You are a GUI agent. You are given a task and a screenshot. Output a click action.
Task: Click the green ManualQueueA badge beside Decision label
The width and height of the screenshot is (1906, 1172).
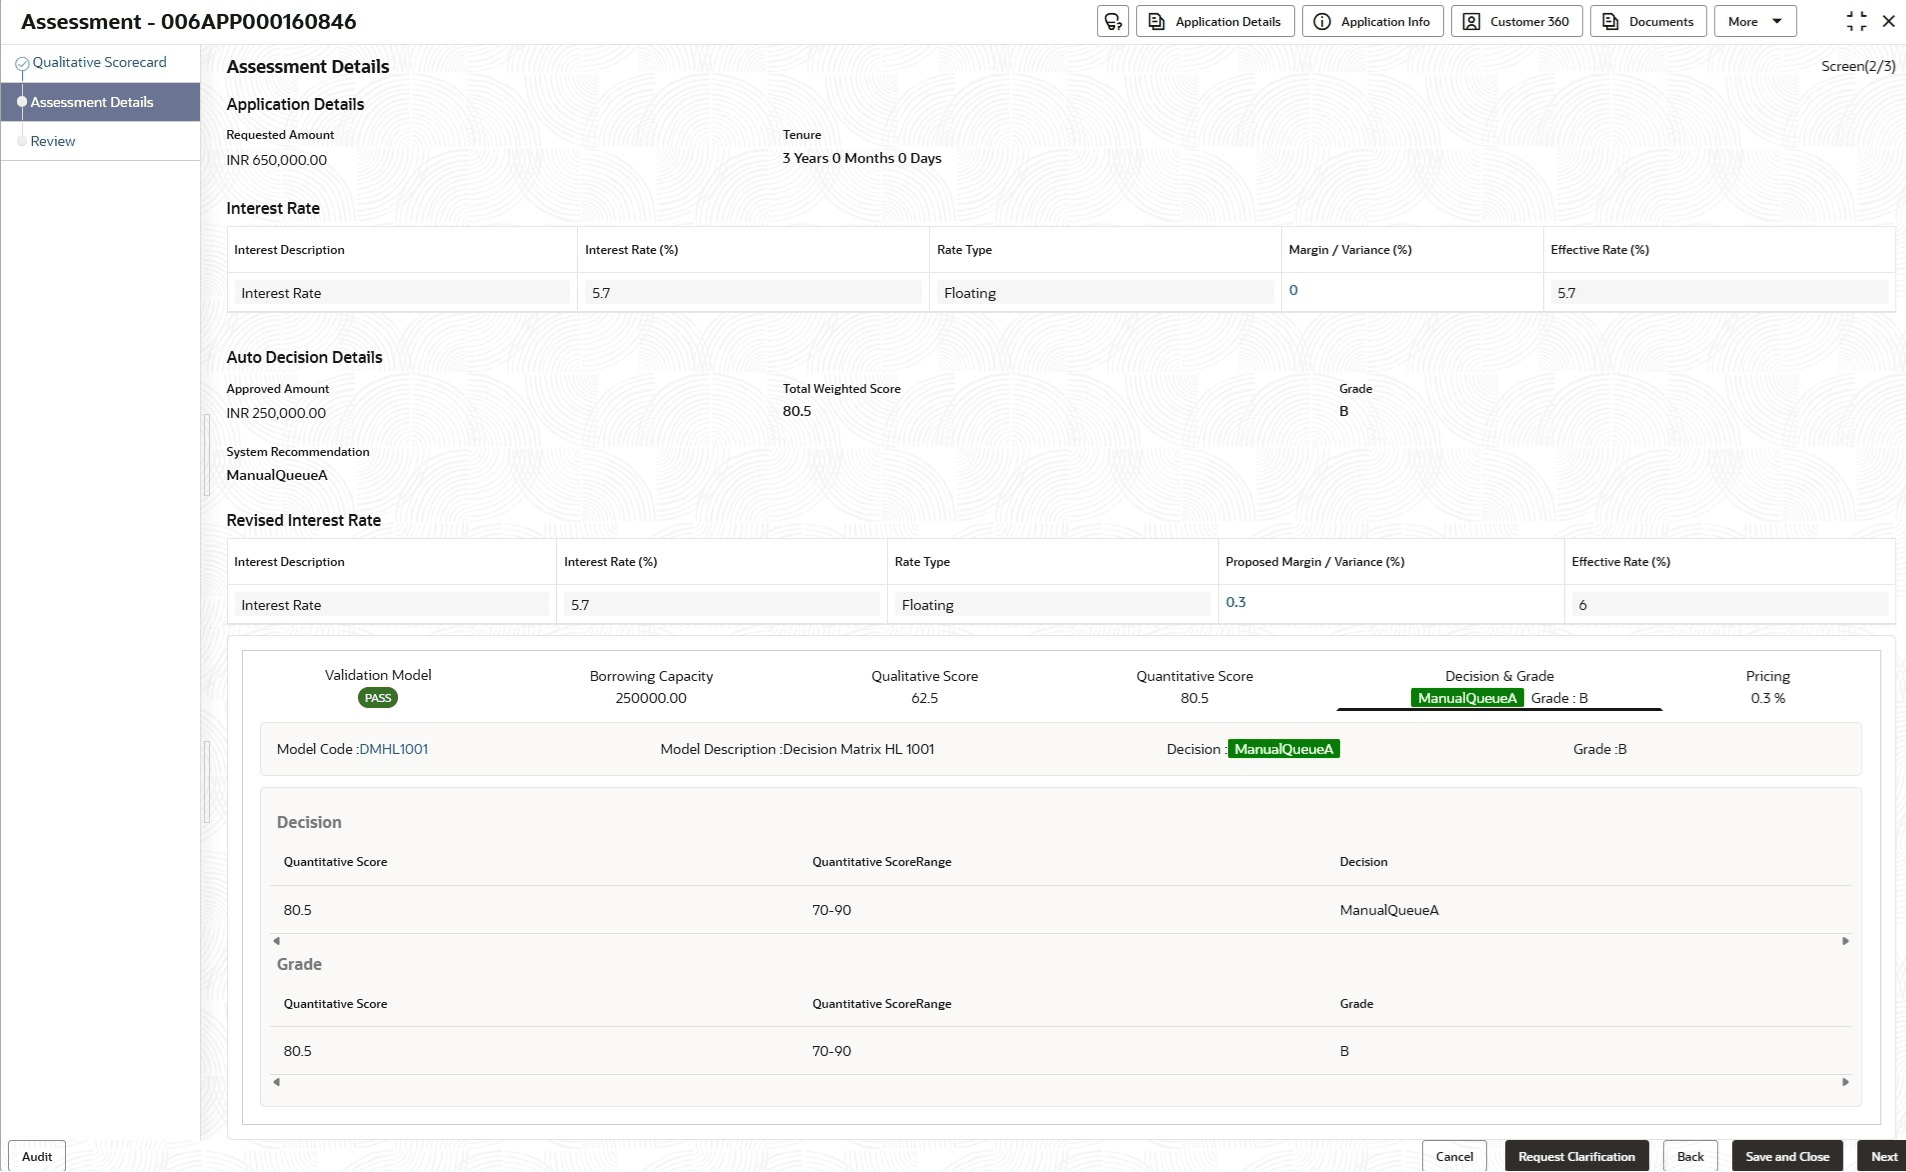click(x=1284, y=749)
